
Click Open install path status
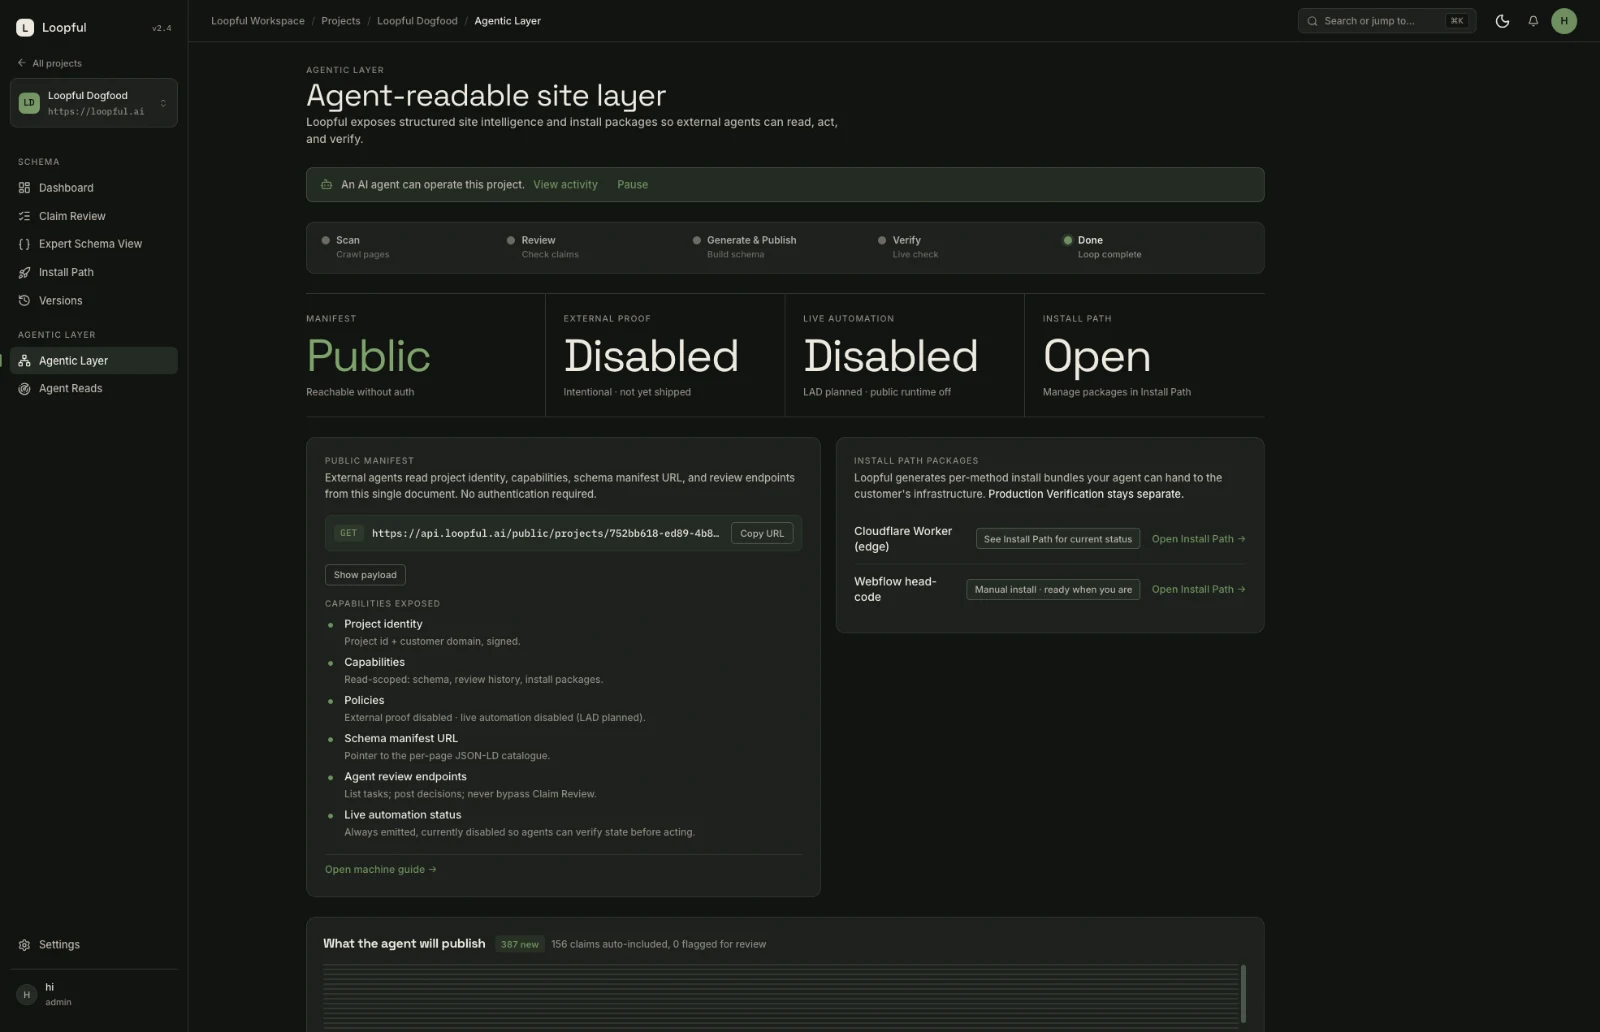coord(1097,357)
